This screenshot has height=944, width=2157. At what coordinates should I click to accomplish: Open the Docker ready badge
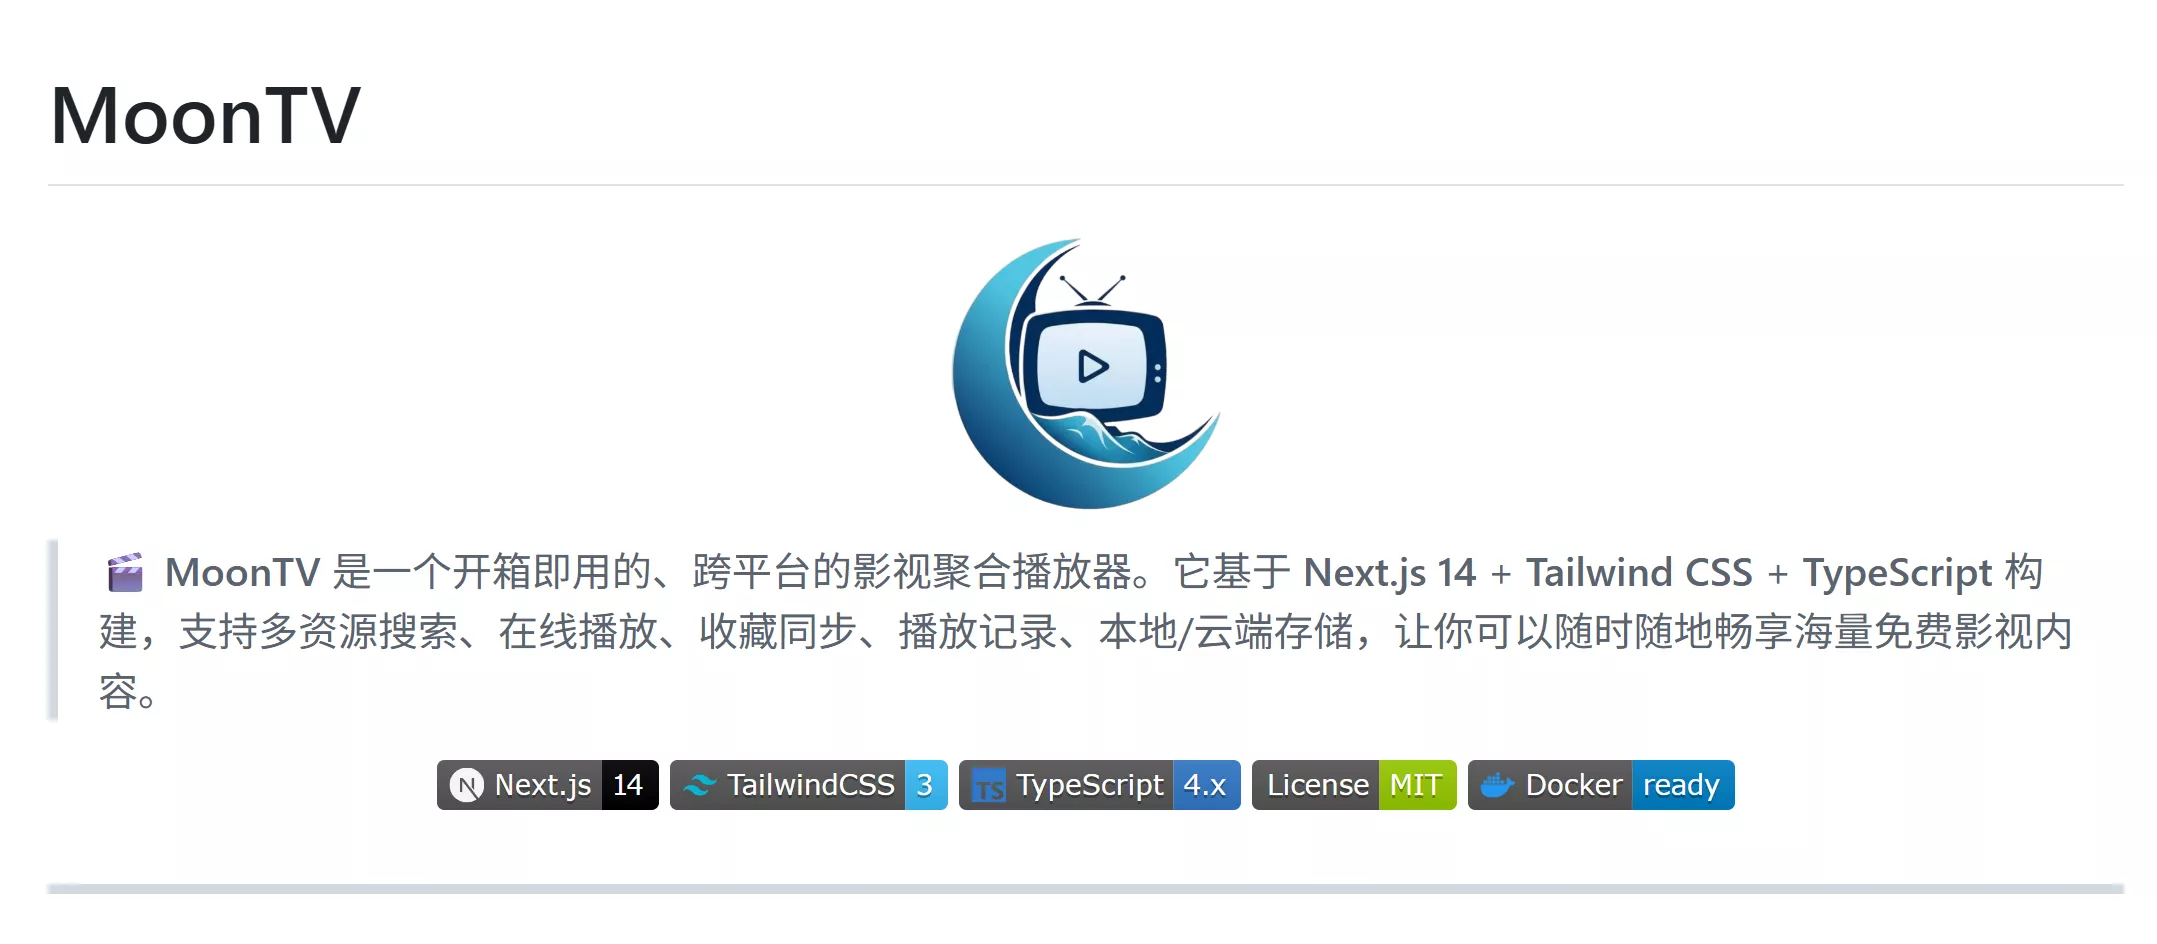(1601, 785)
